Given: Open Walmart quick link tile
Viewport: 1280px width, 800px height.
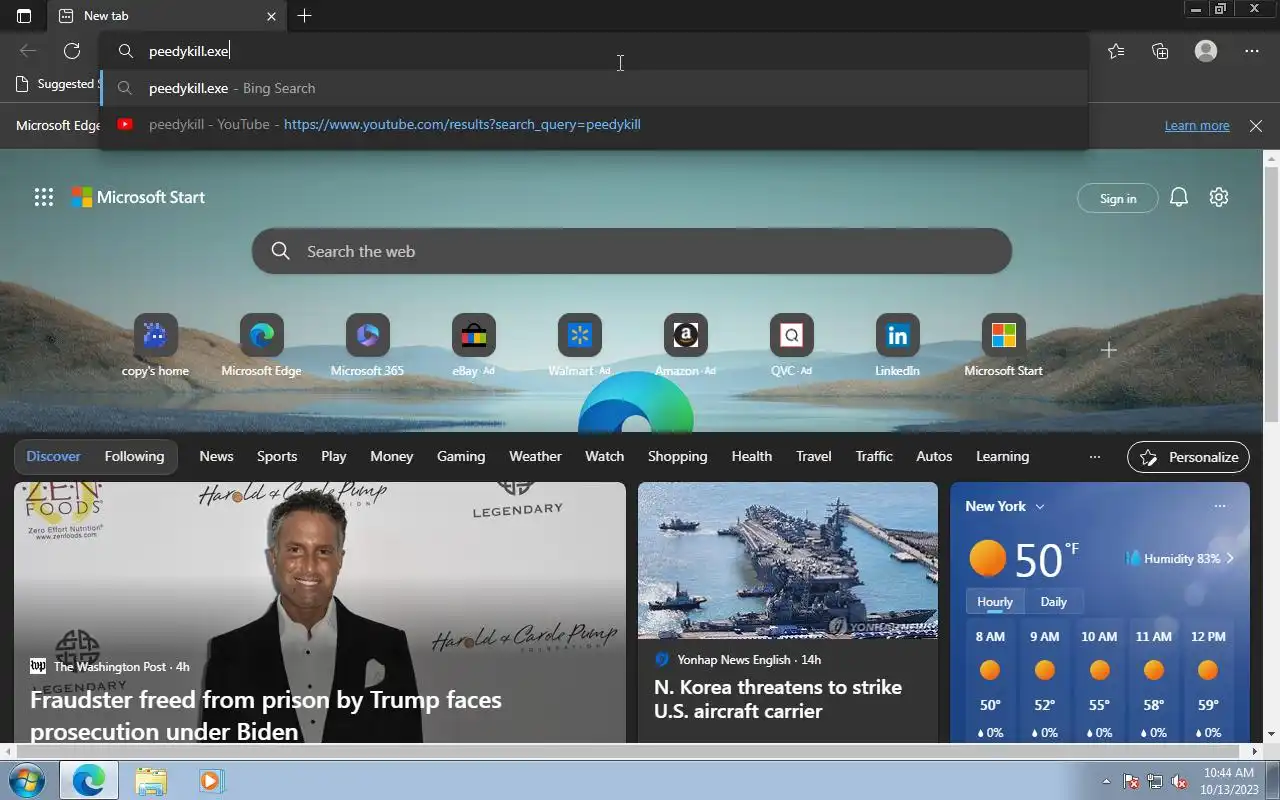Looking at the screenshot, I should click(580, 346).
